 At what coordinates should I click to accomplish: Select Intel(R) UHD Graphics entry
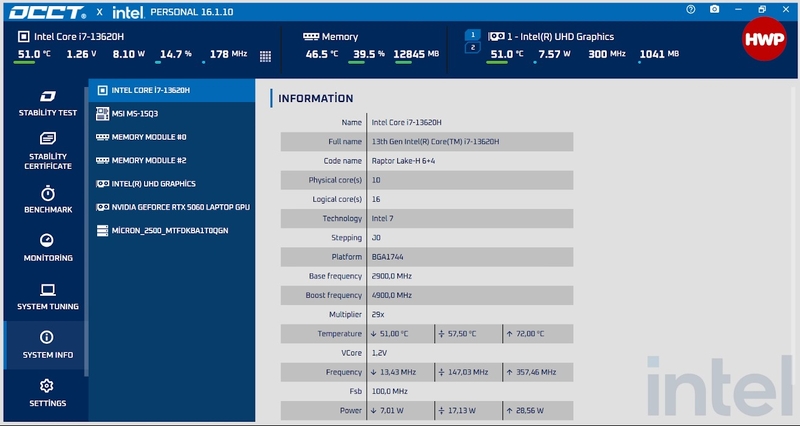coord(171,184)
